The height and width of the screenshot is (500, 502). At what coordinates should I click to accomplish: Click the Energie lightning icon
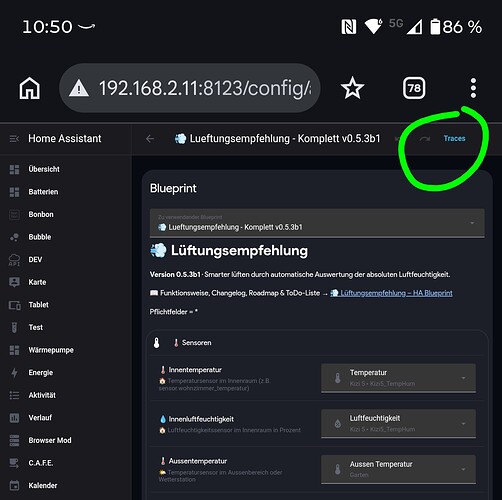tap(14, 373)
